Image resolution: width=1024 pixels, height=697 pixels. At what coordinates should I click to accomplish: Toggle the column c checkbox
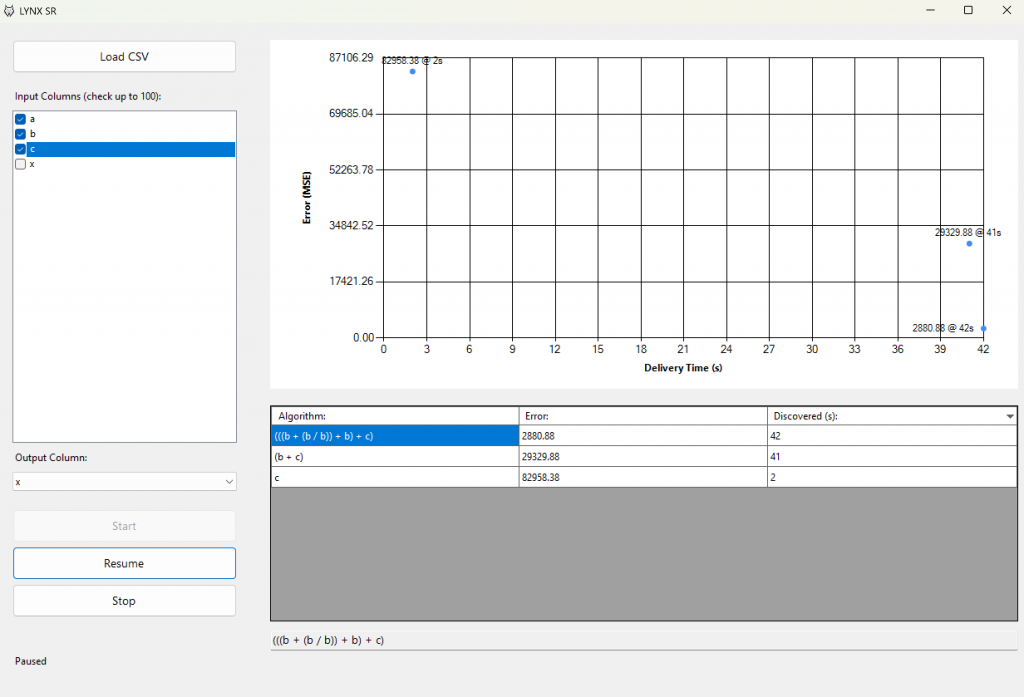20,149
